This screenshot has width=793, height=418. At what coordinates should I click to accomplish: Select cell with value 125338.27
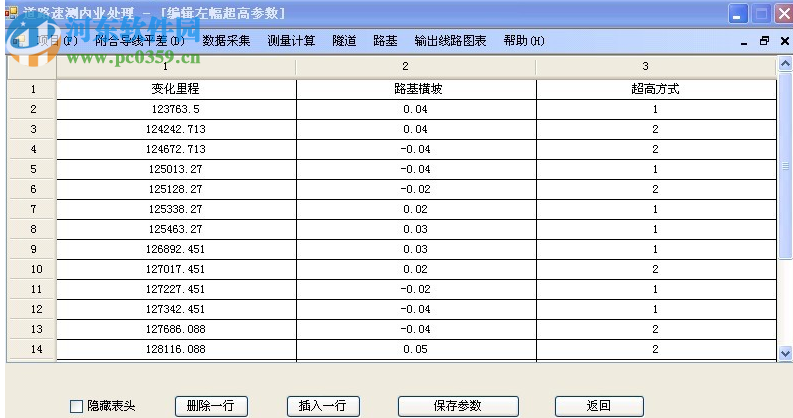pos(176,209)
